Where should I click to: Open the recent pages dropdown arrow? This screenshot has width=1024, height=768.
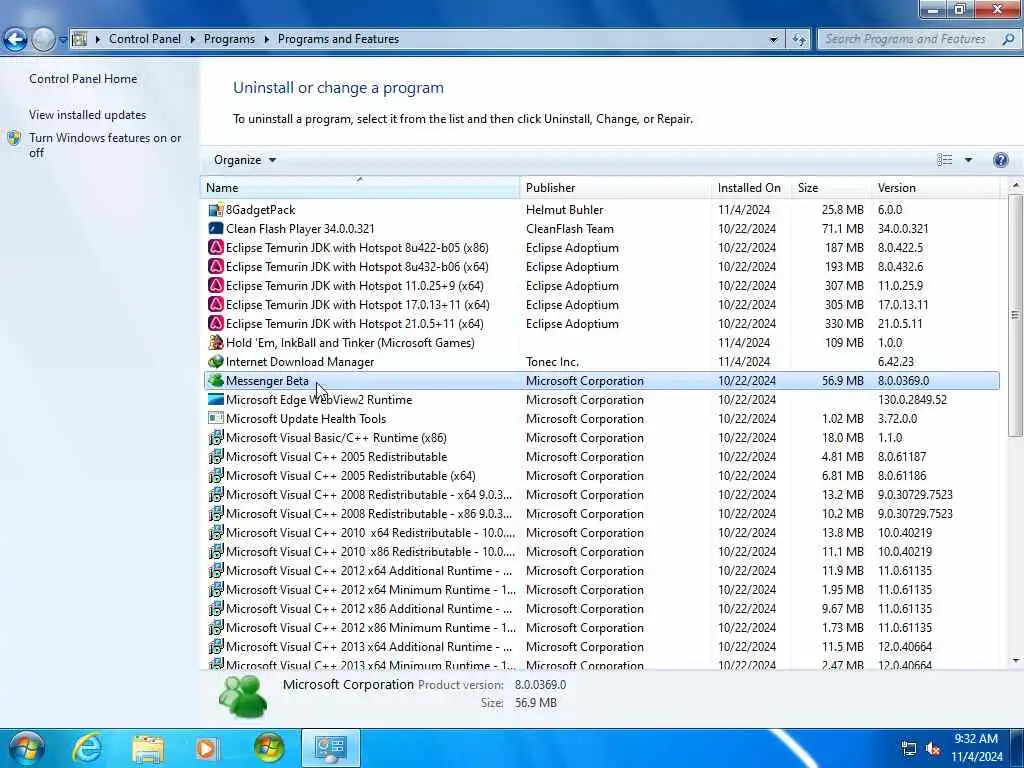pos(63,39)
